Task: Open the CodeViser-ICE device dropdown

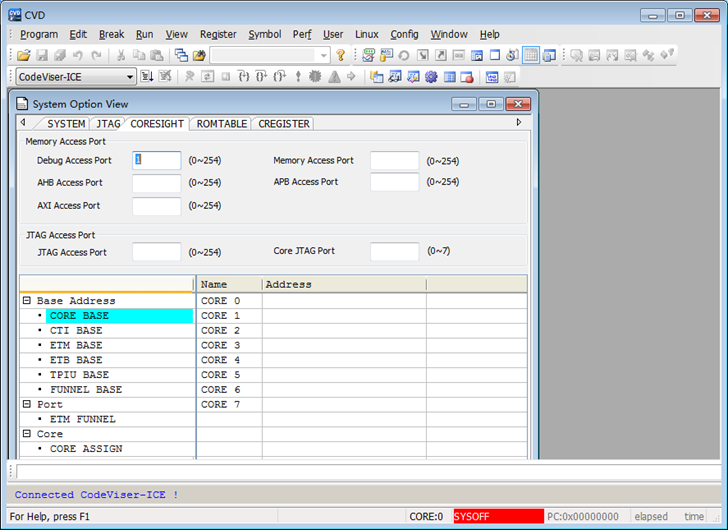Action: click(x=130, y=77)
